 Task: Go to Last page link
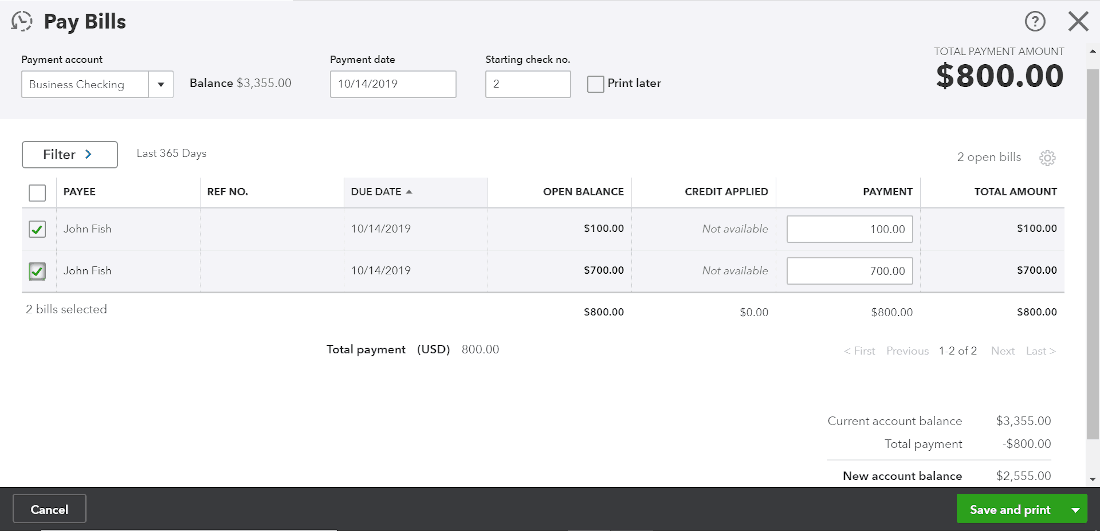[x=1040, y=351]
